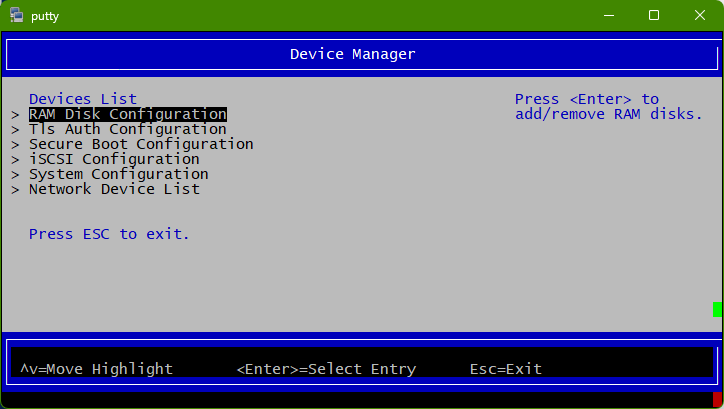Open Network Device List
The height and width of the screenshot is (409, 724).
click(114, 189)
